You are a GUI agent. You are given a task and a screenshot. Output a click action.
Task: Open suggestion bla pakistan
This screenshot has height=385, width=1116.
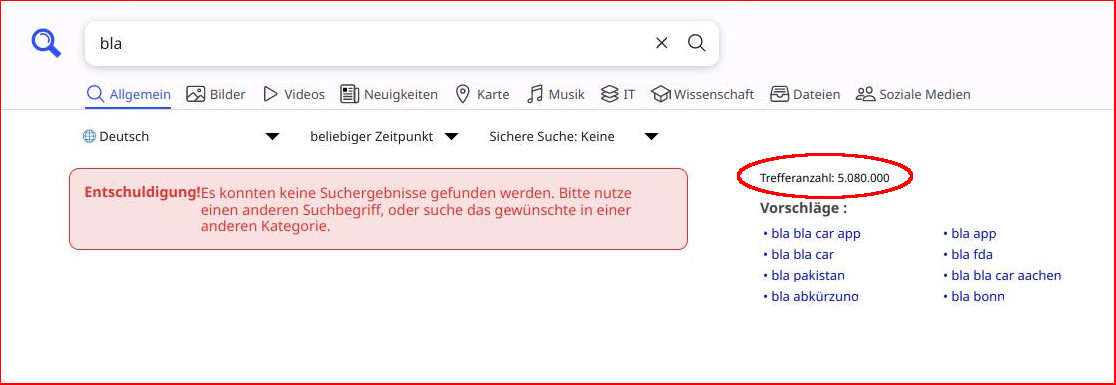[808, 275]
